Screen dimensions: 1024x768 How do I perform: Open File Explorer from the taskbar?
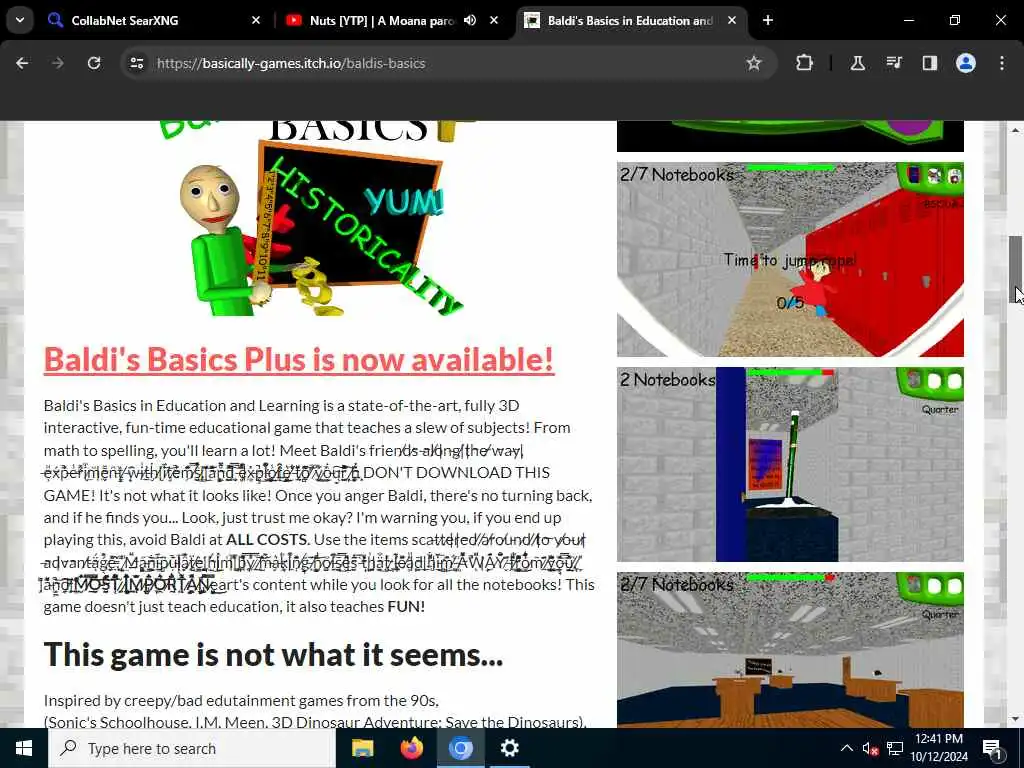(x=362, y=748)
